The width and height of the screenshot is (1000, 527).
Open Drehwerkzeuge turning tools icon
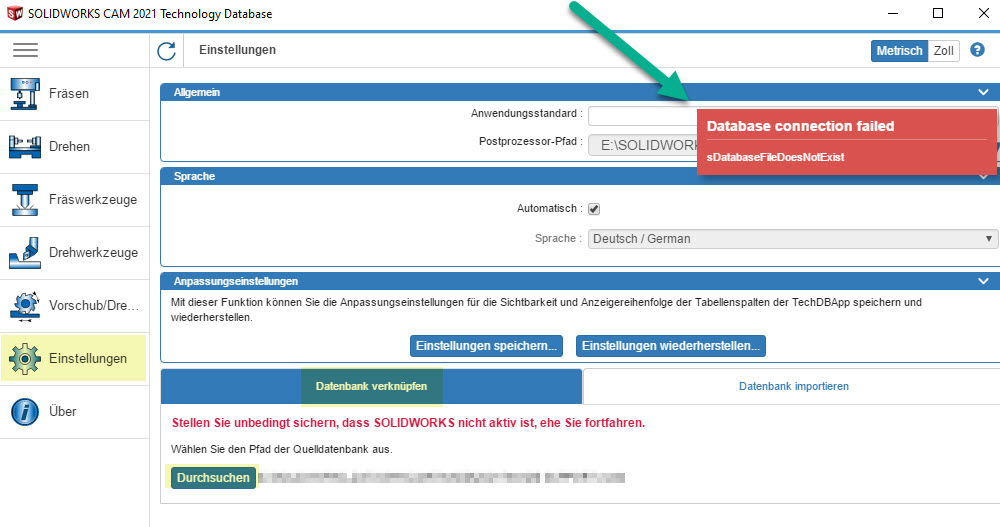tap(25, 253)
